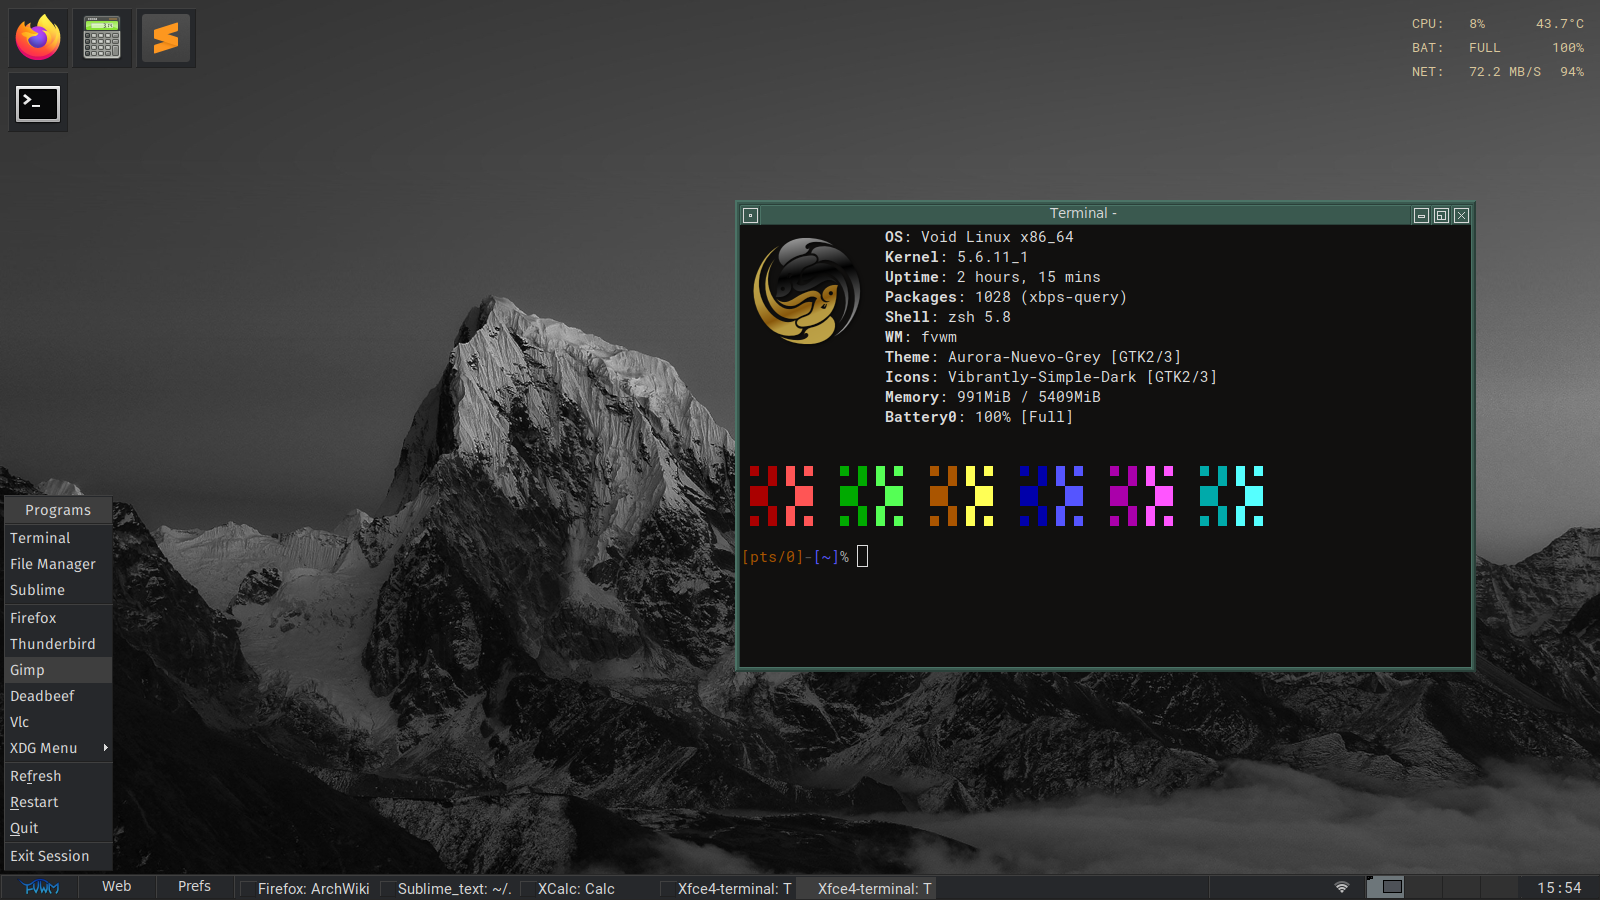The image size is (1600, 900).
Task: Click the neofetch logo image in terminal
Action: 807,291
